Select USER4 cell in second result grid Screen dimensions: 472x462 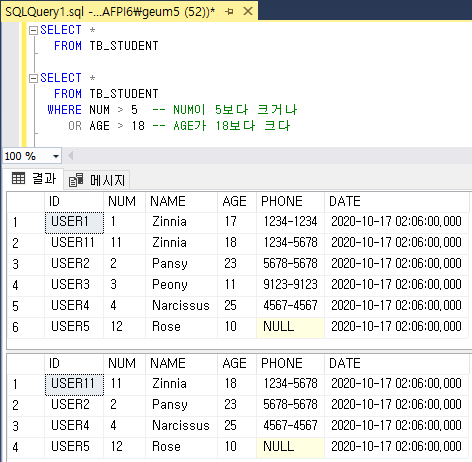(x=74, y=426)
